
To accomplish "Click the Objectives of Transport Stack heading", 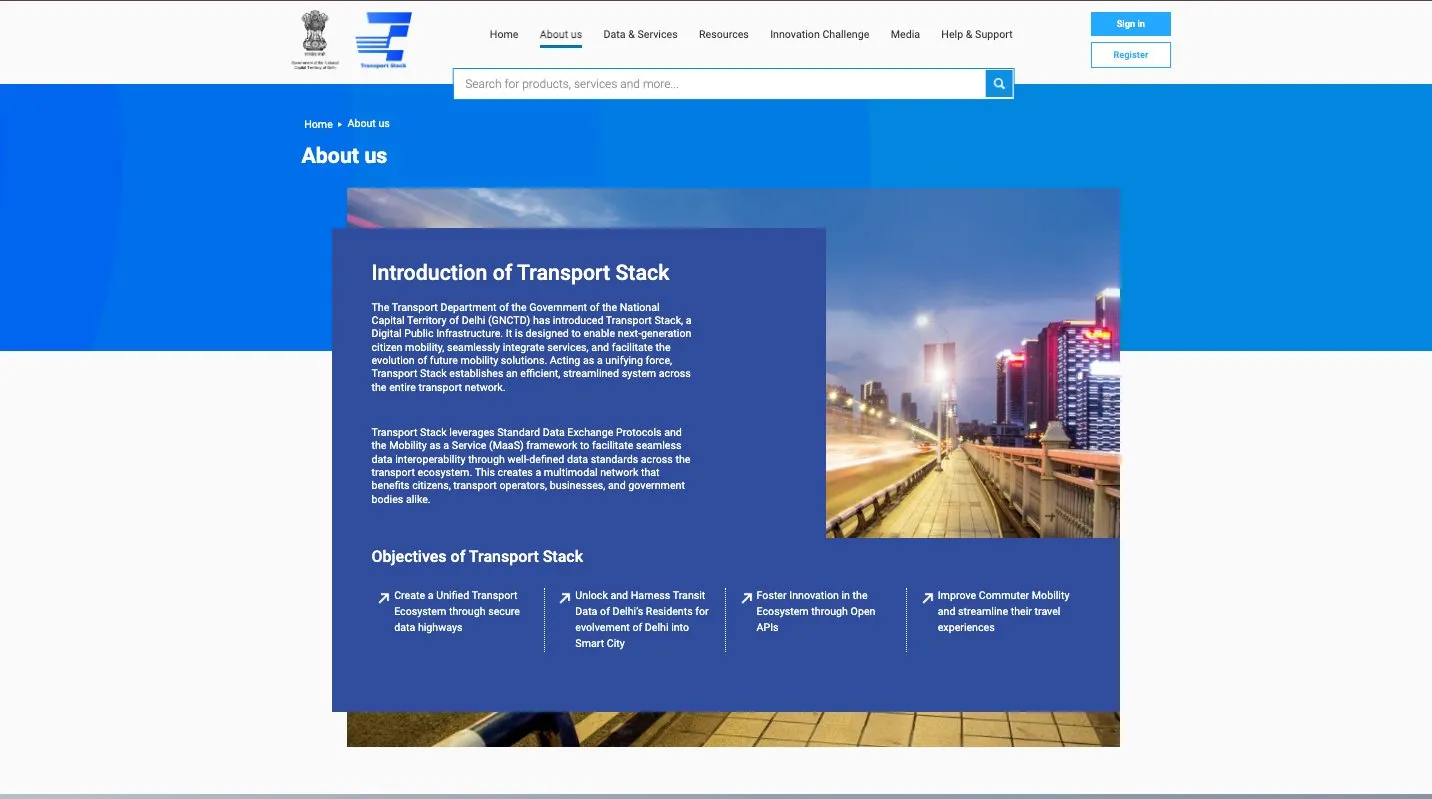I will [477, 557].
